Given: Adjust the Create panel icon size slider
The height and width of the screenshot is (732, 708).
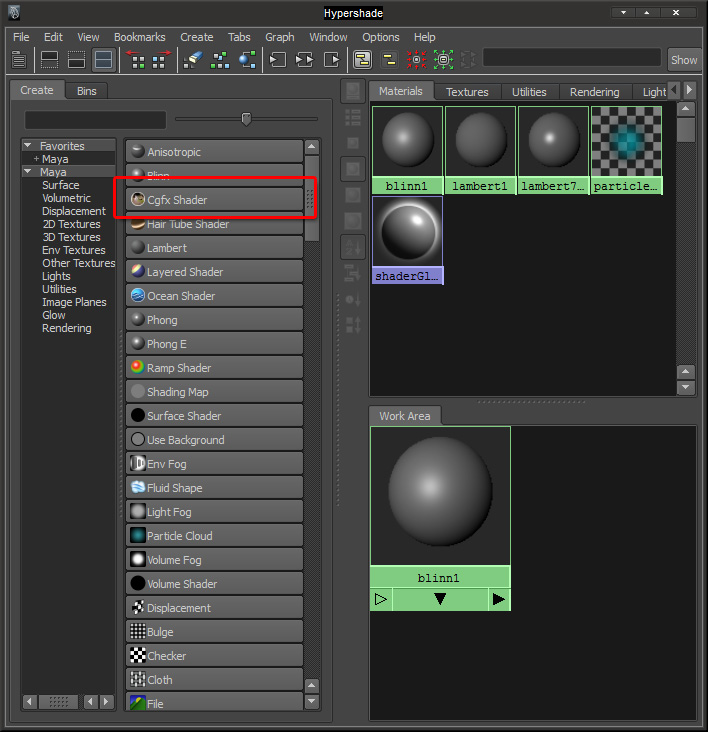Looking at the screenshot, I should click(246, 119).
